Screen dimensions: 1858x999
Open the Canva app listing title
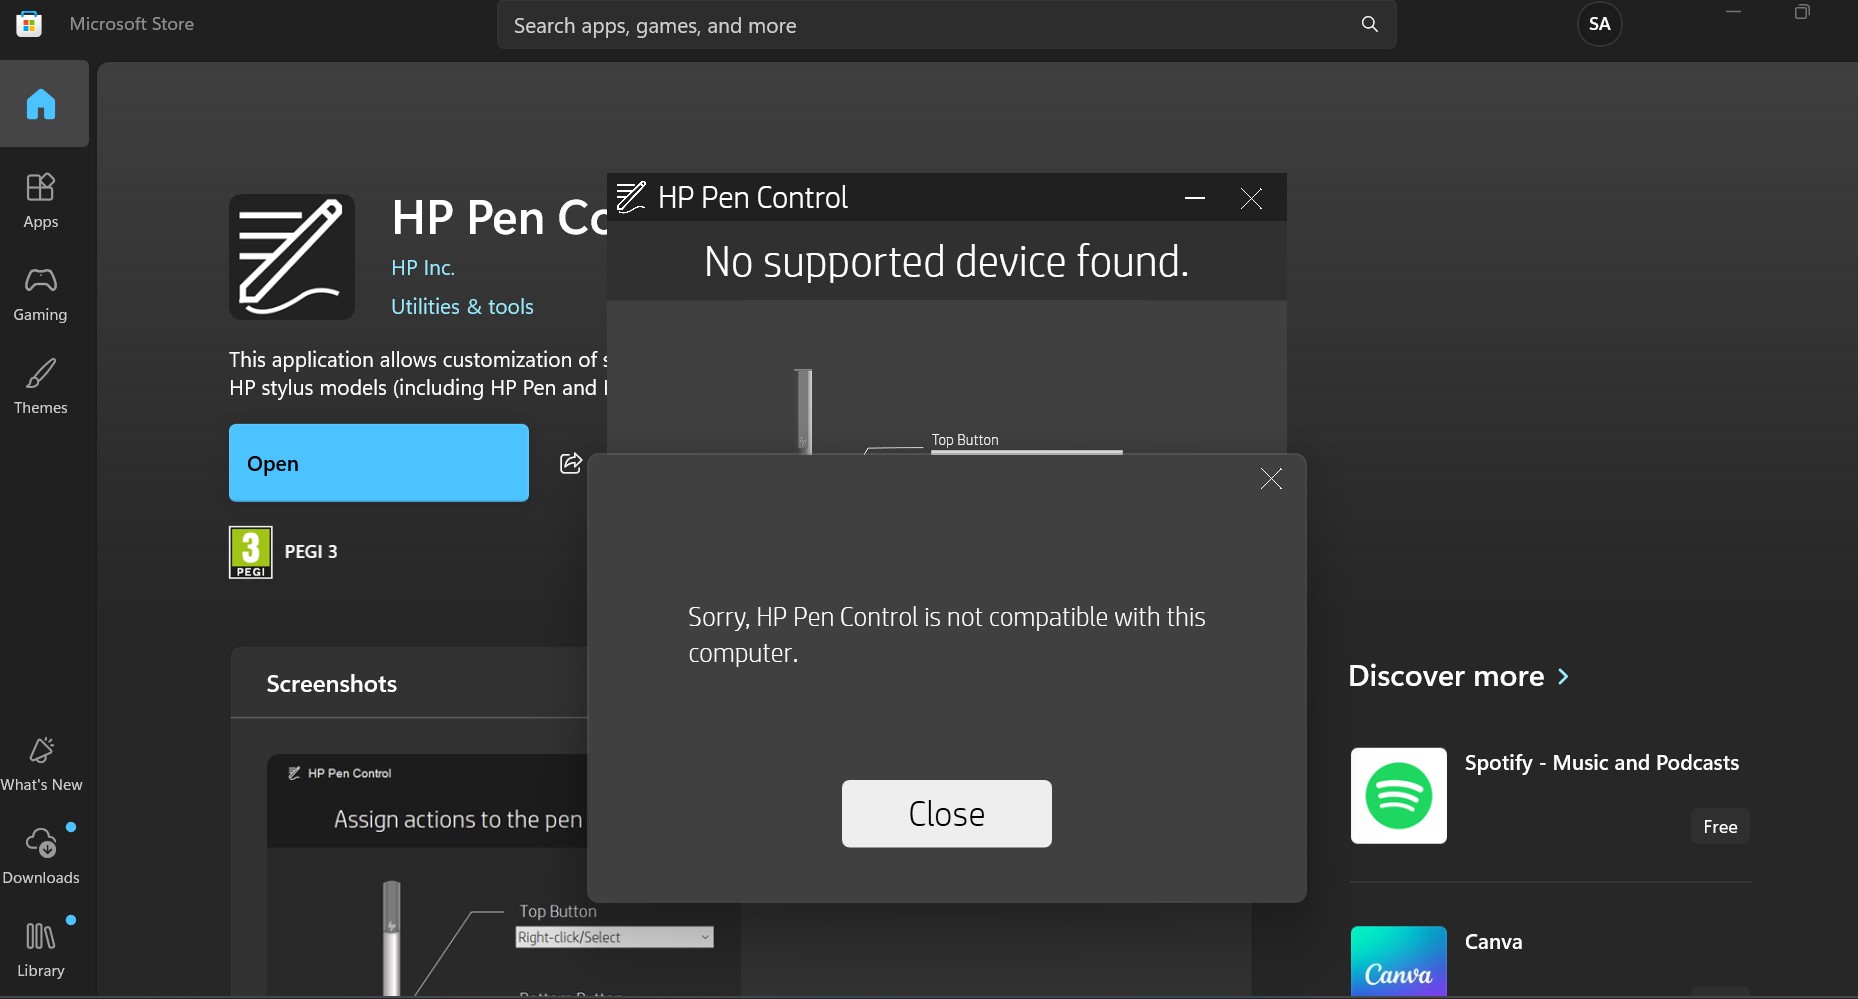click(x=1493, y=942)
